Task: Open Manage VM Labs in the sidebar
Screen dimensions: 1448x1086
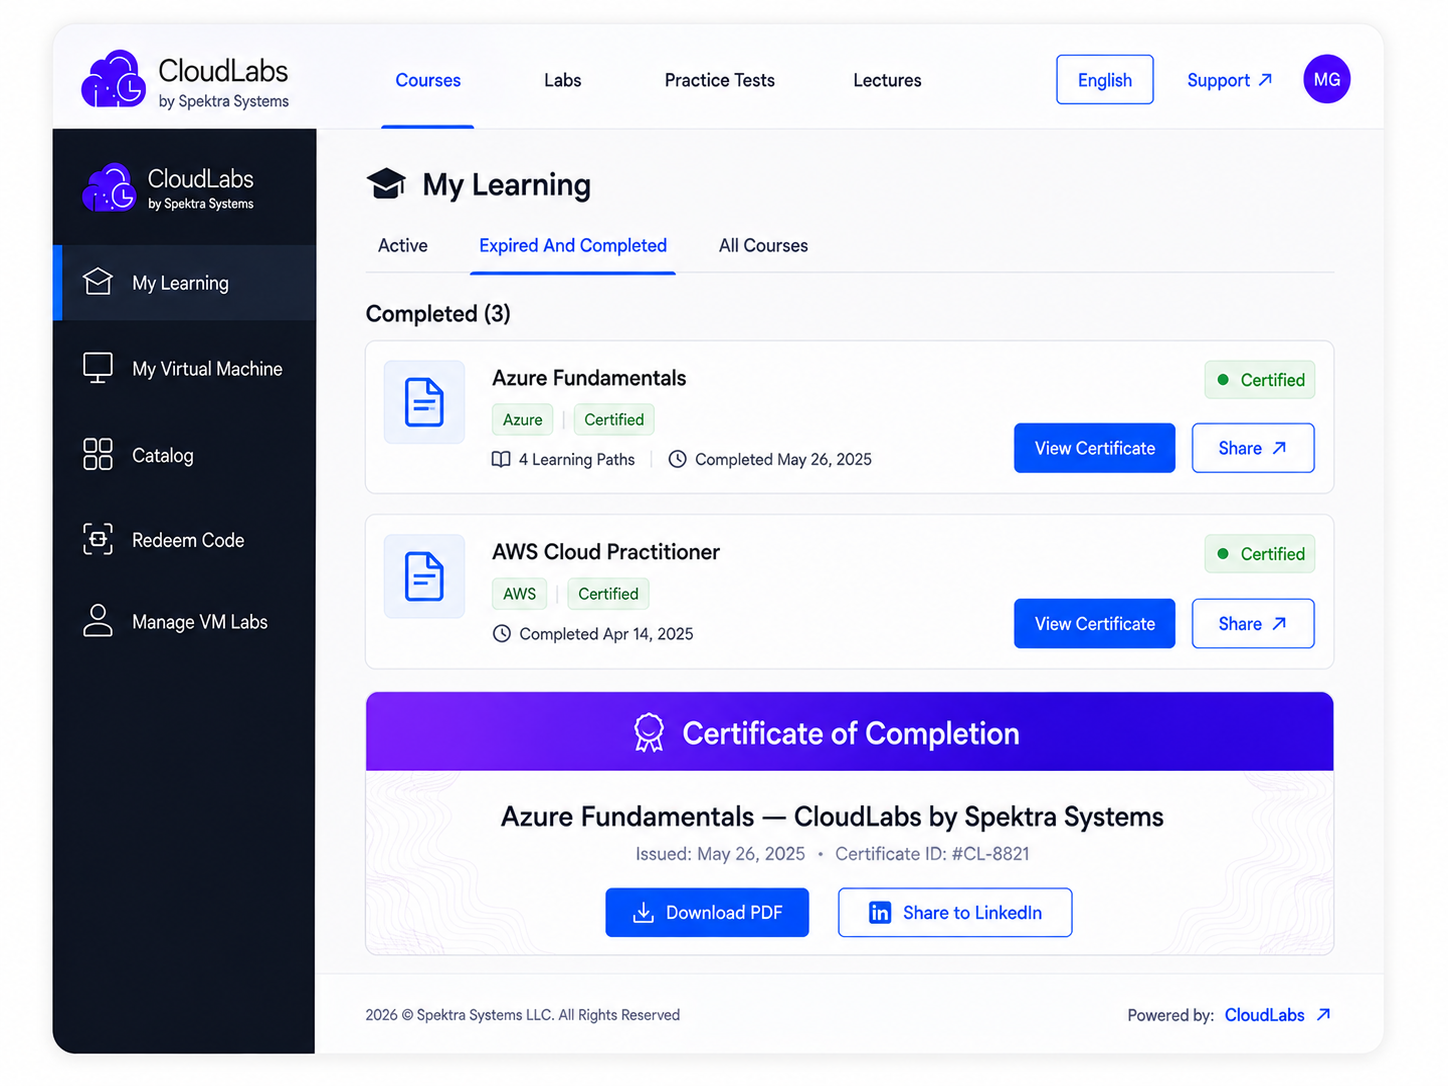Action: [x=185, y=621]
